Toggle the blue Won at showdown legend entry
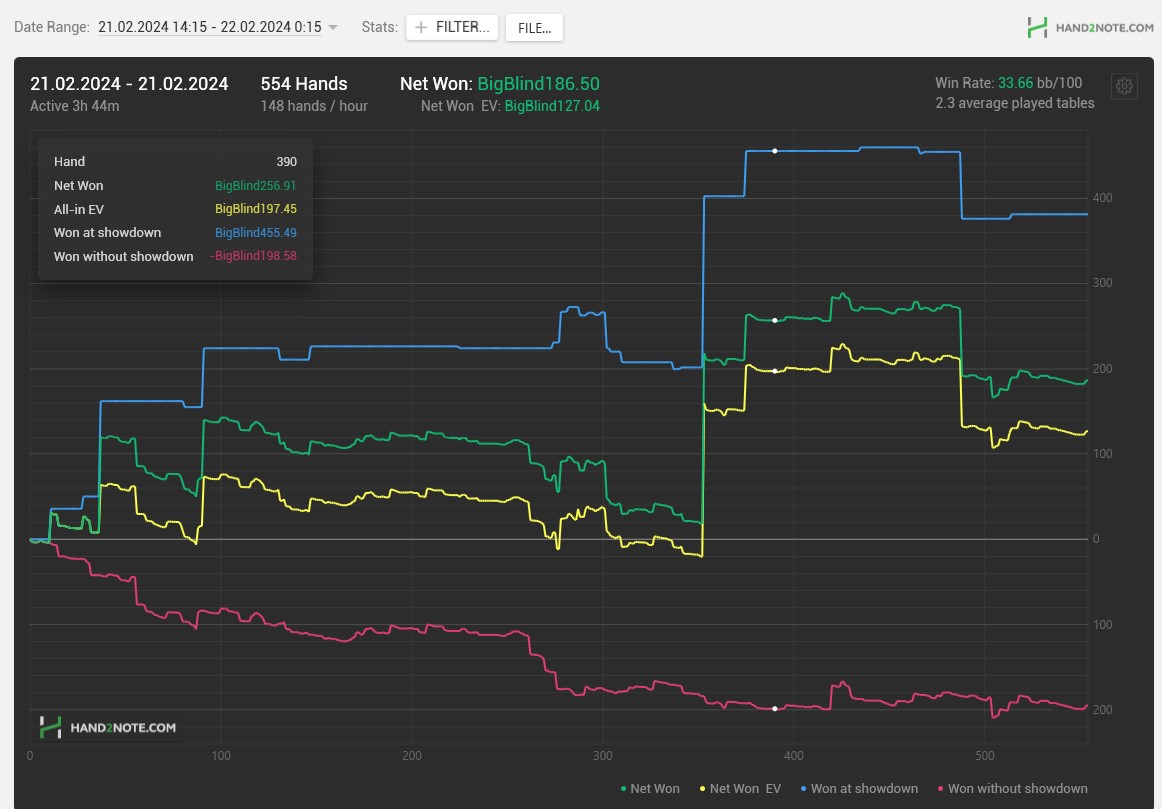 [859, 789]
